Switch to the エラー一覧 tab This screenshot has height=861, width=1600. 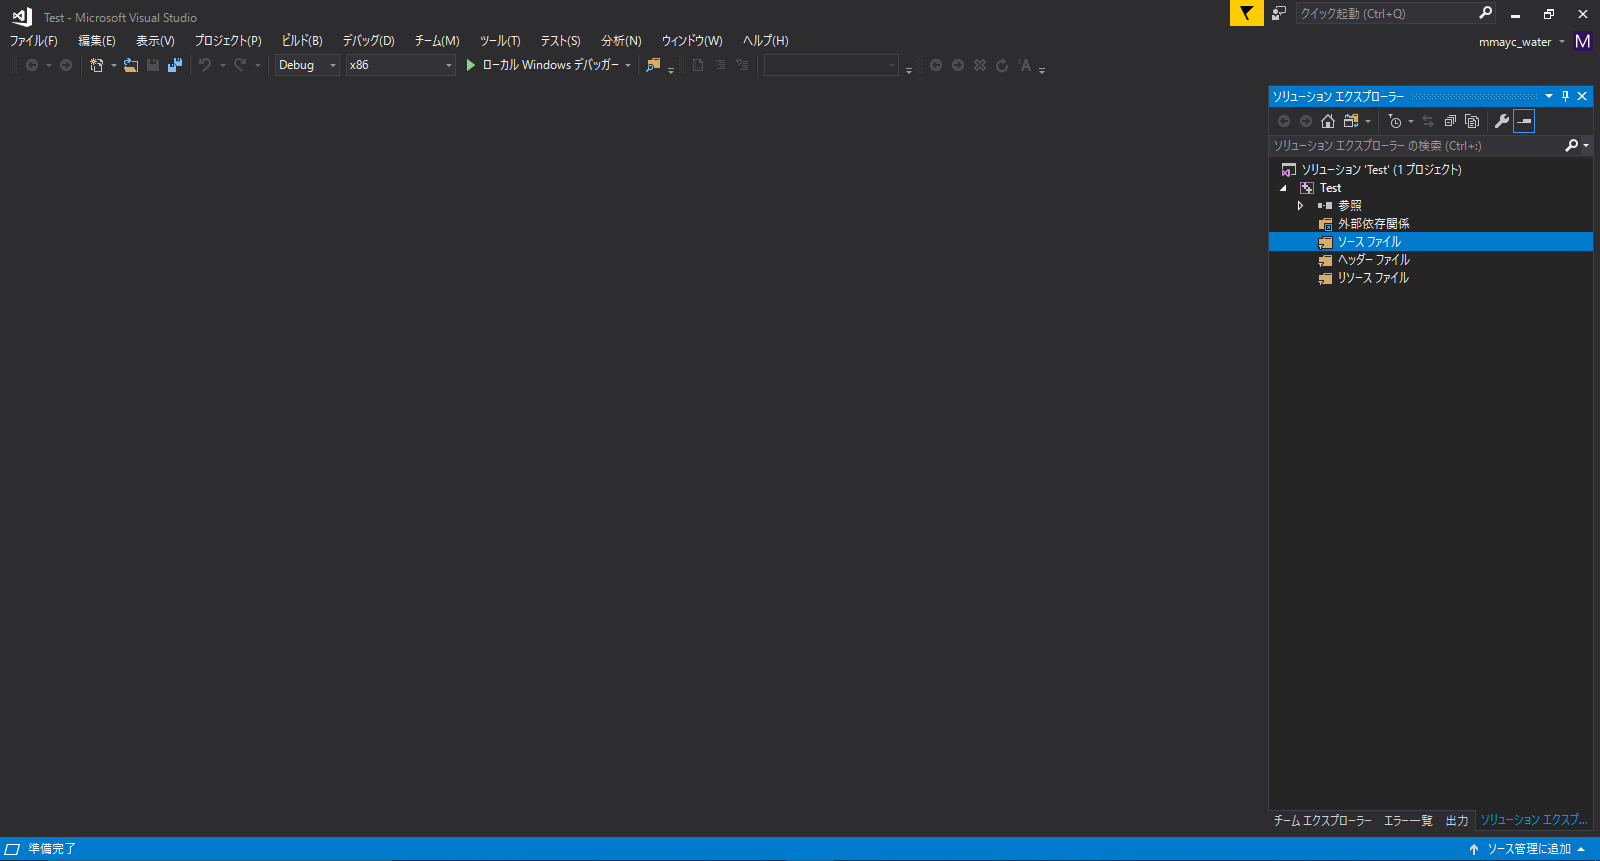click(x=1408, y=821)
